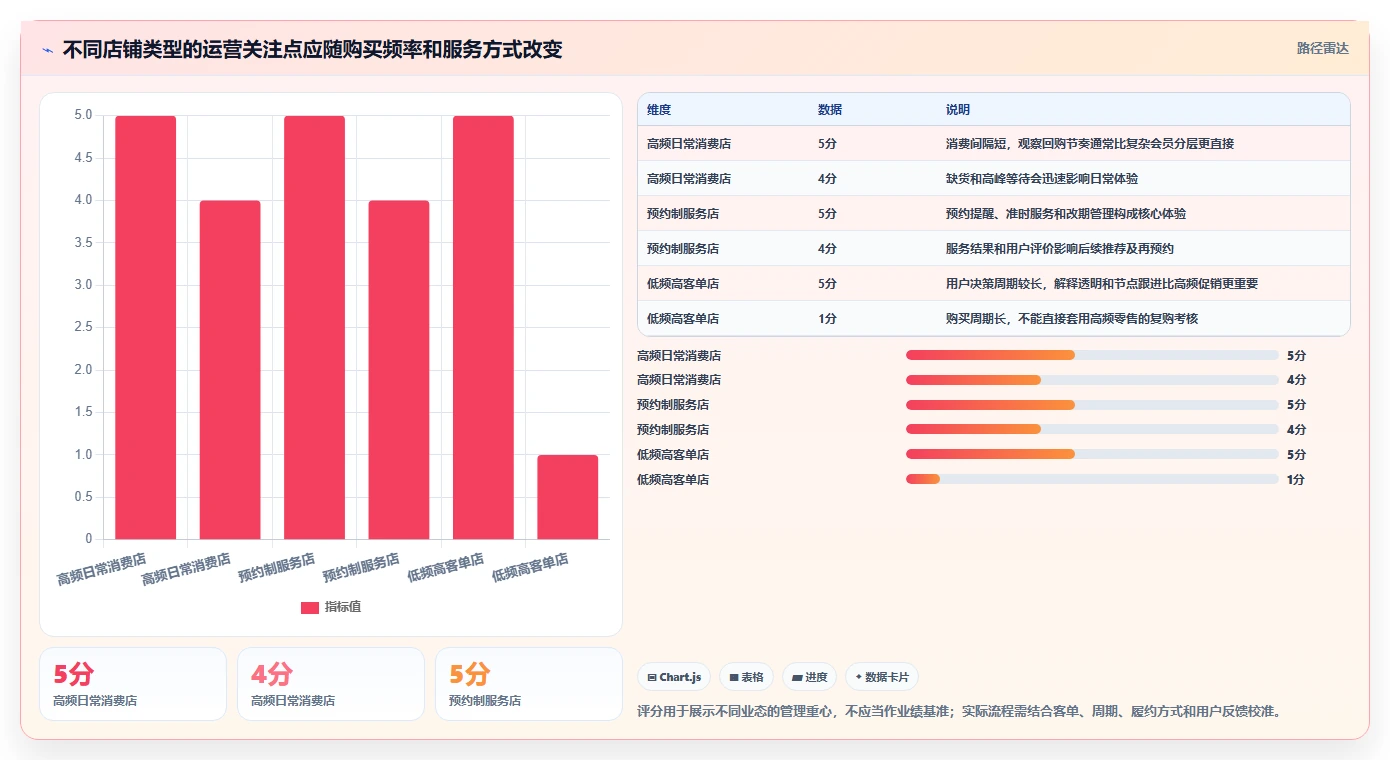Image resolution: width=1390 pixels, height=760 pixels.
Task: Click the 进度 chip
Action: coord(809,677)
